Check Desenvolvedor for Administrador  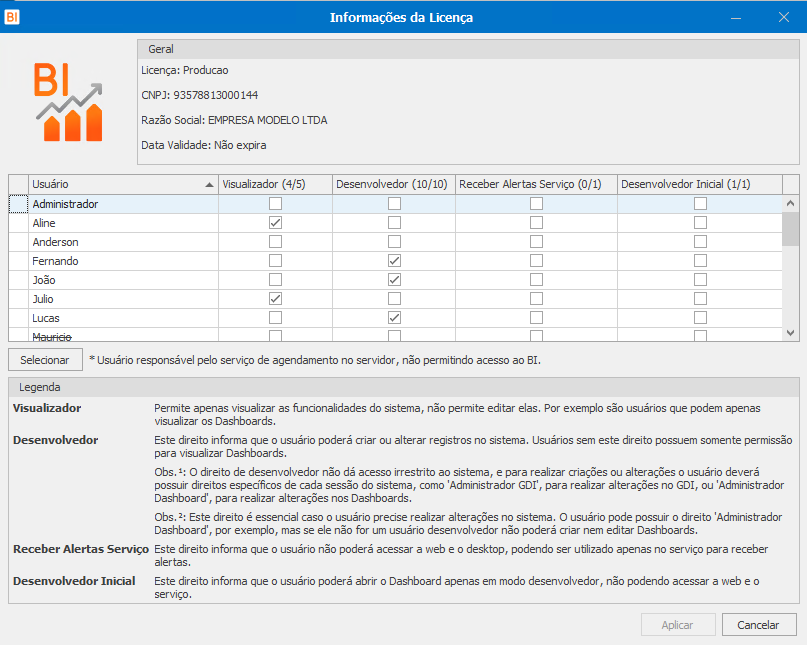(394, 204)
